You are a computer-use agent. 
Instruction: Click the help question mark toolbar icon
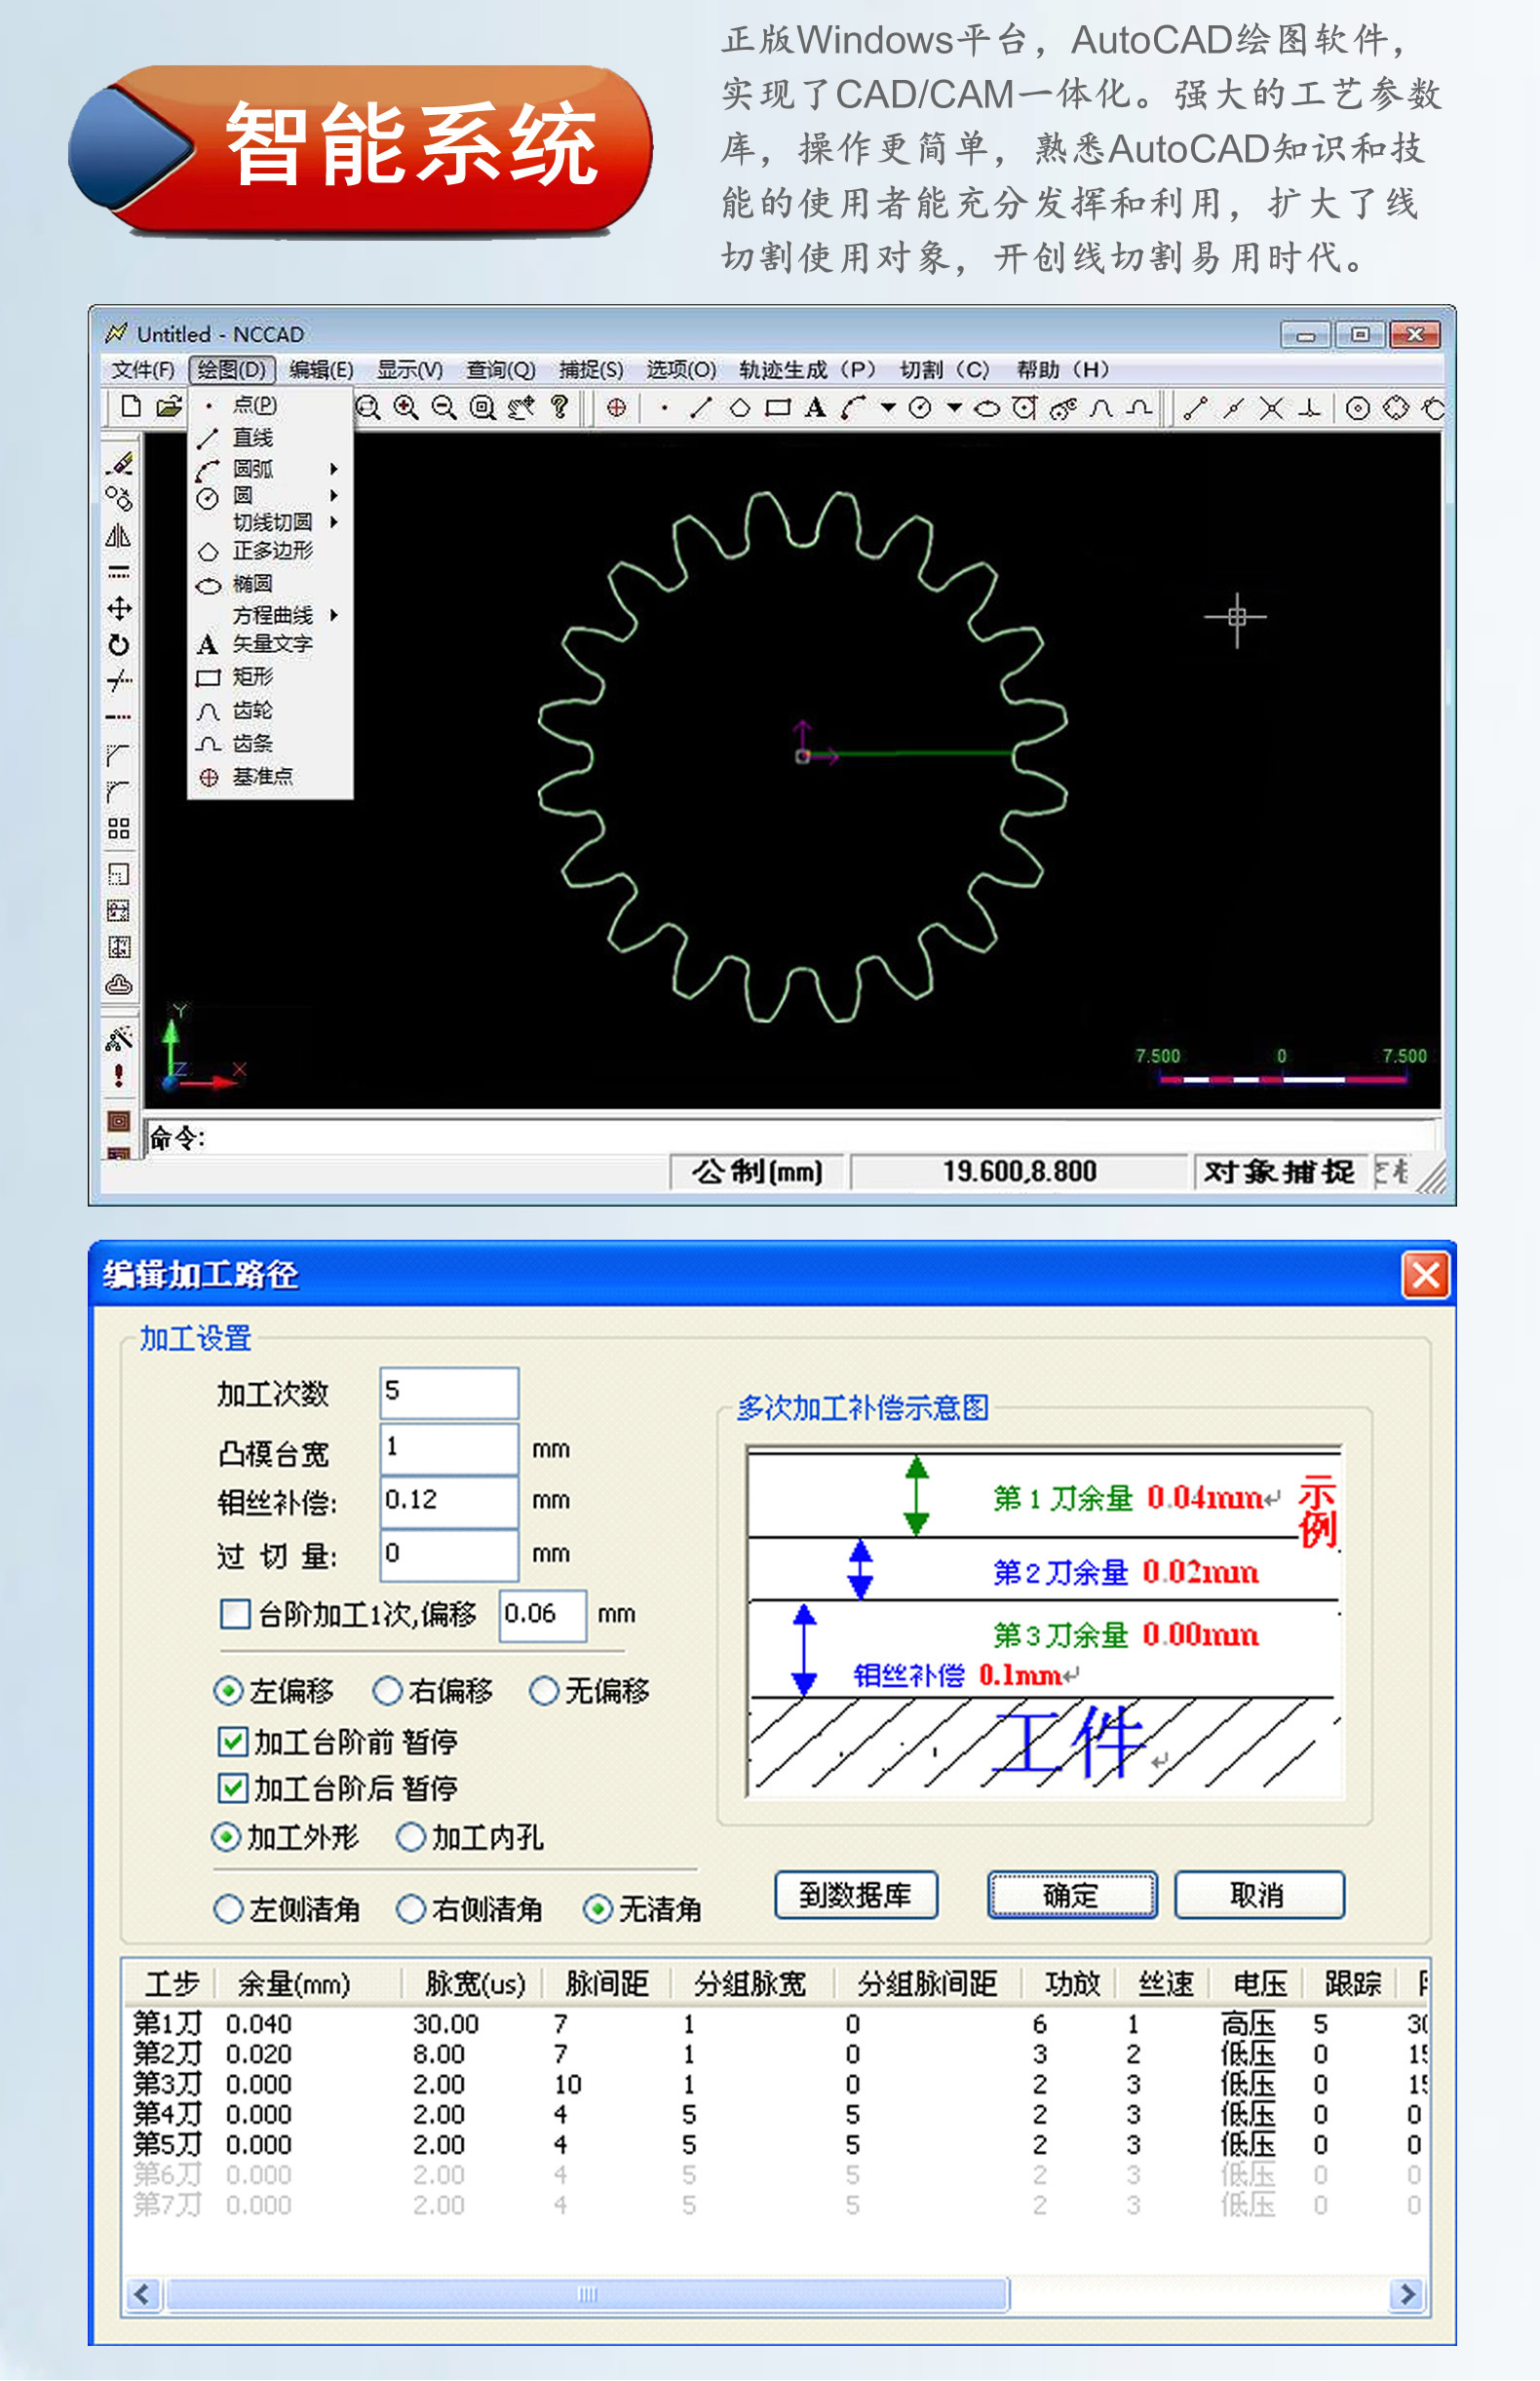pos(560,407)
